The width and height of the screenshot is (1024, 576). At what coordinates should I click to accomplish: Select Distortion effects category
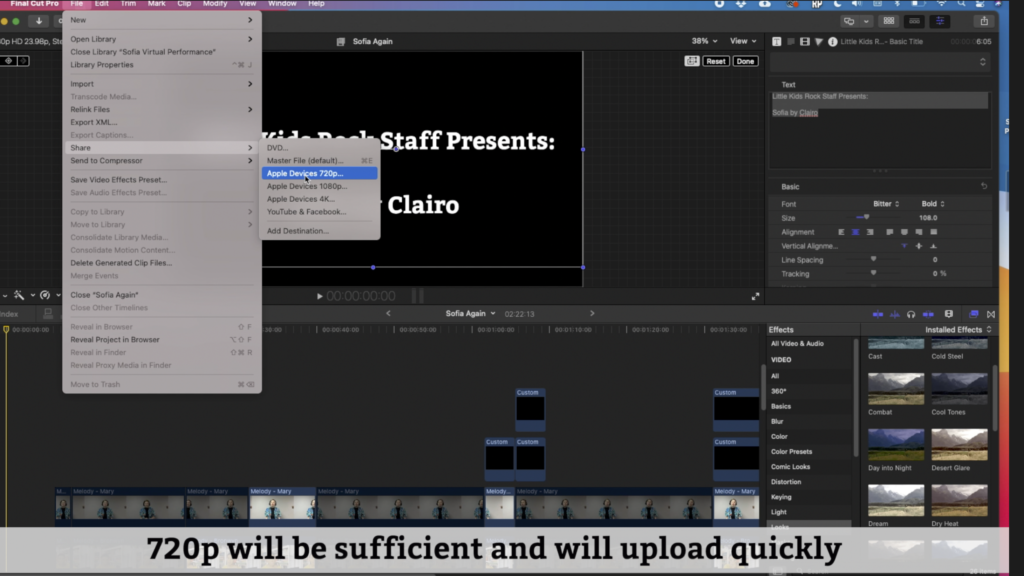[x=786, y=482]
